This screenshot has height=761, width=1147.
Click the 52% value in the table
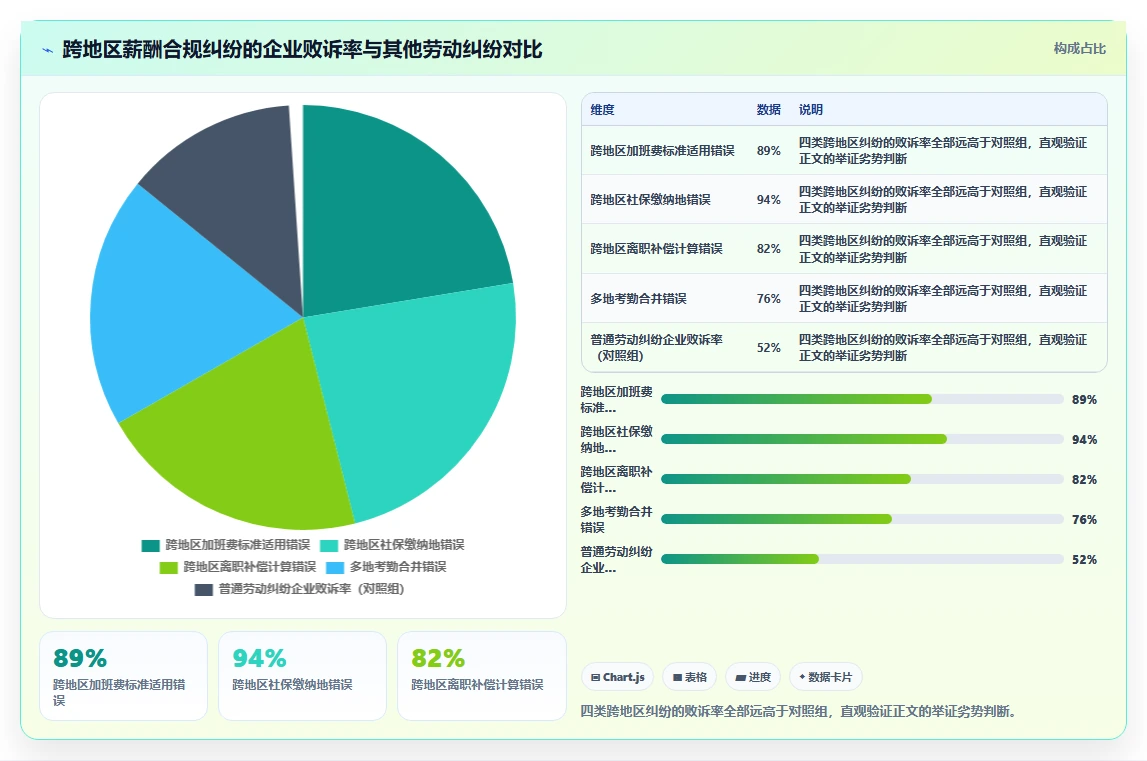(x=768, y=348)
